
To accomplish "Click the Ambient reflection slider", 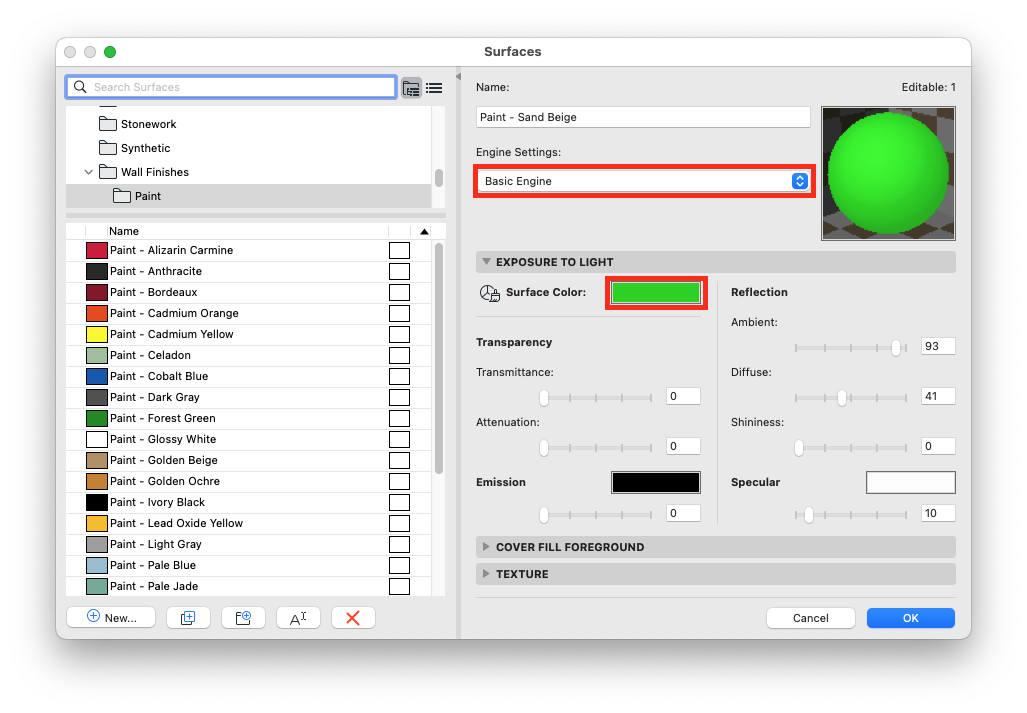I will [850, 348].
